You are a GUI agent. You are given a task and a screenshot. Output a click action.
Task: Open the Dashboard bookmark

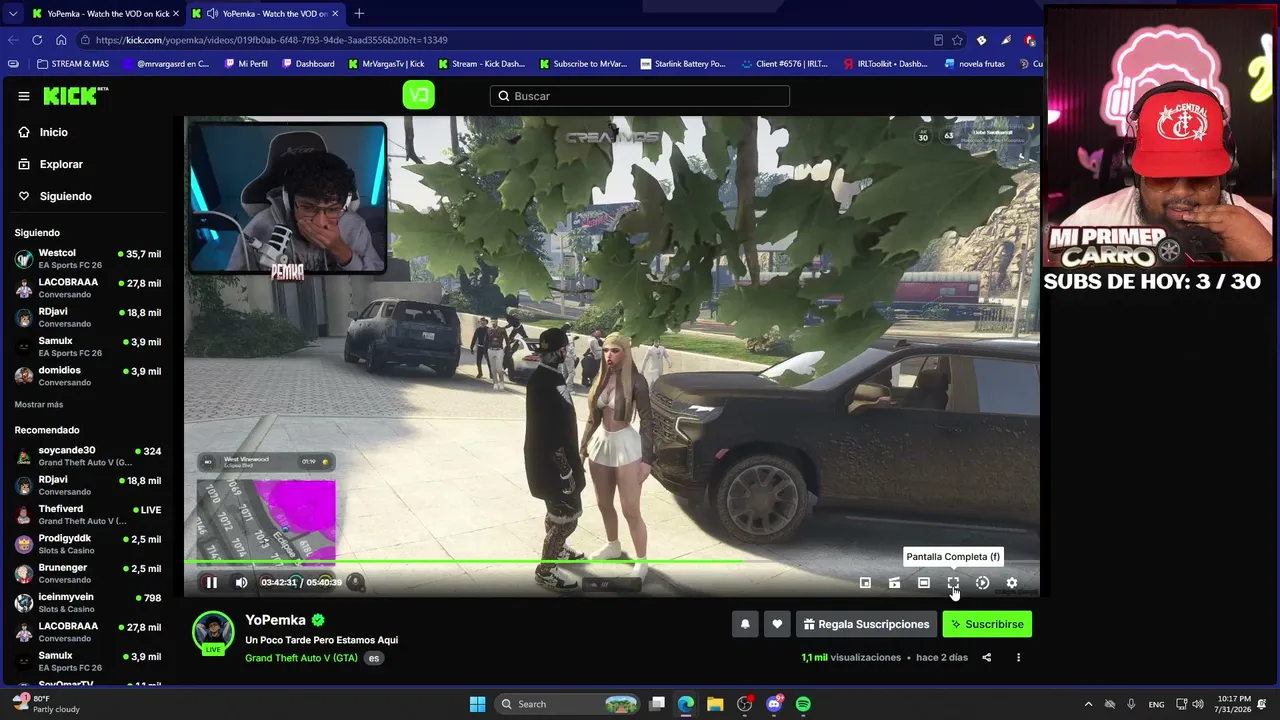(308, 64)
